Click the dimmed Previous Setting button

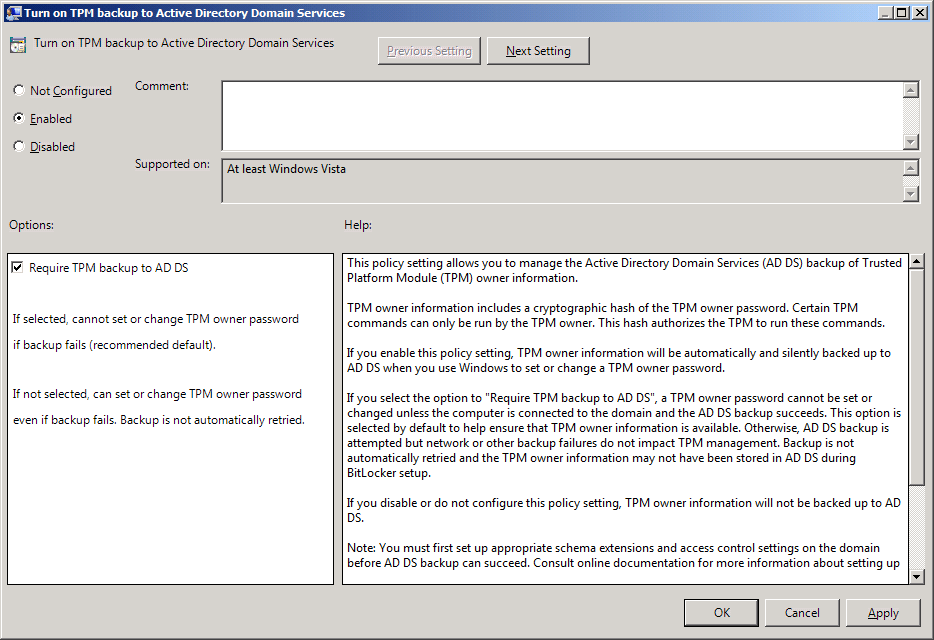429,50
